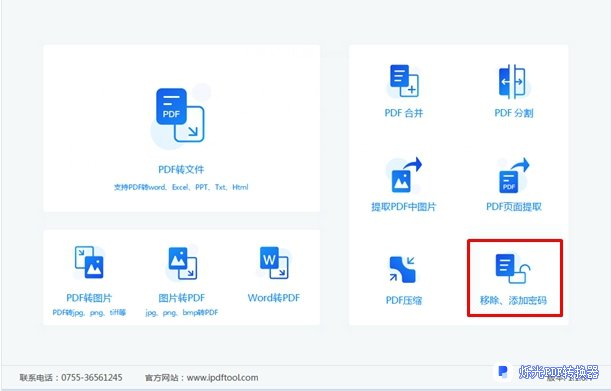
Task: Click the PDF页面提取 label
Action: point(514,207)
